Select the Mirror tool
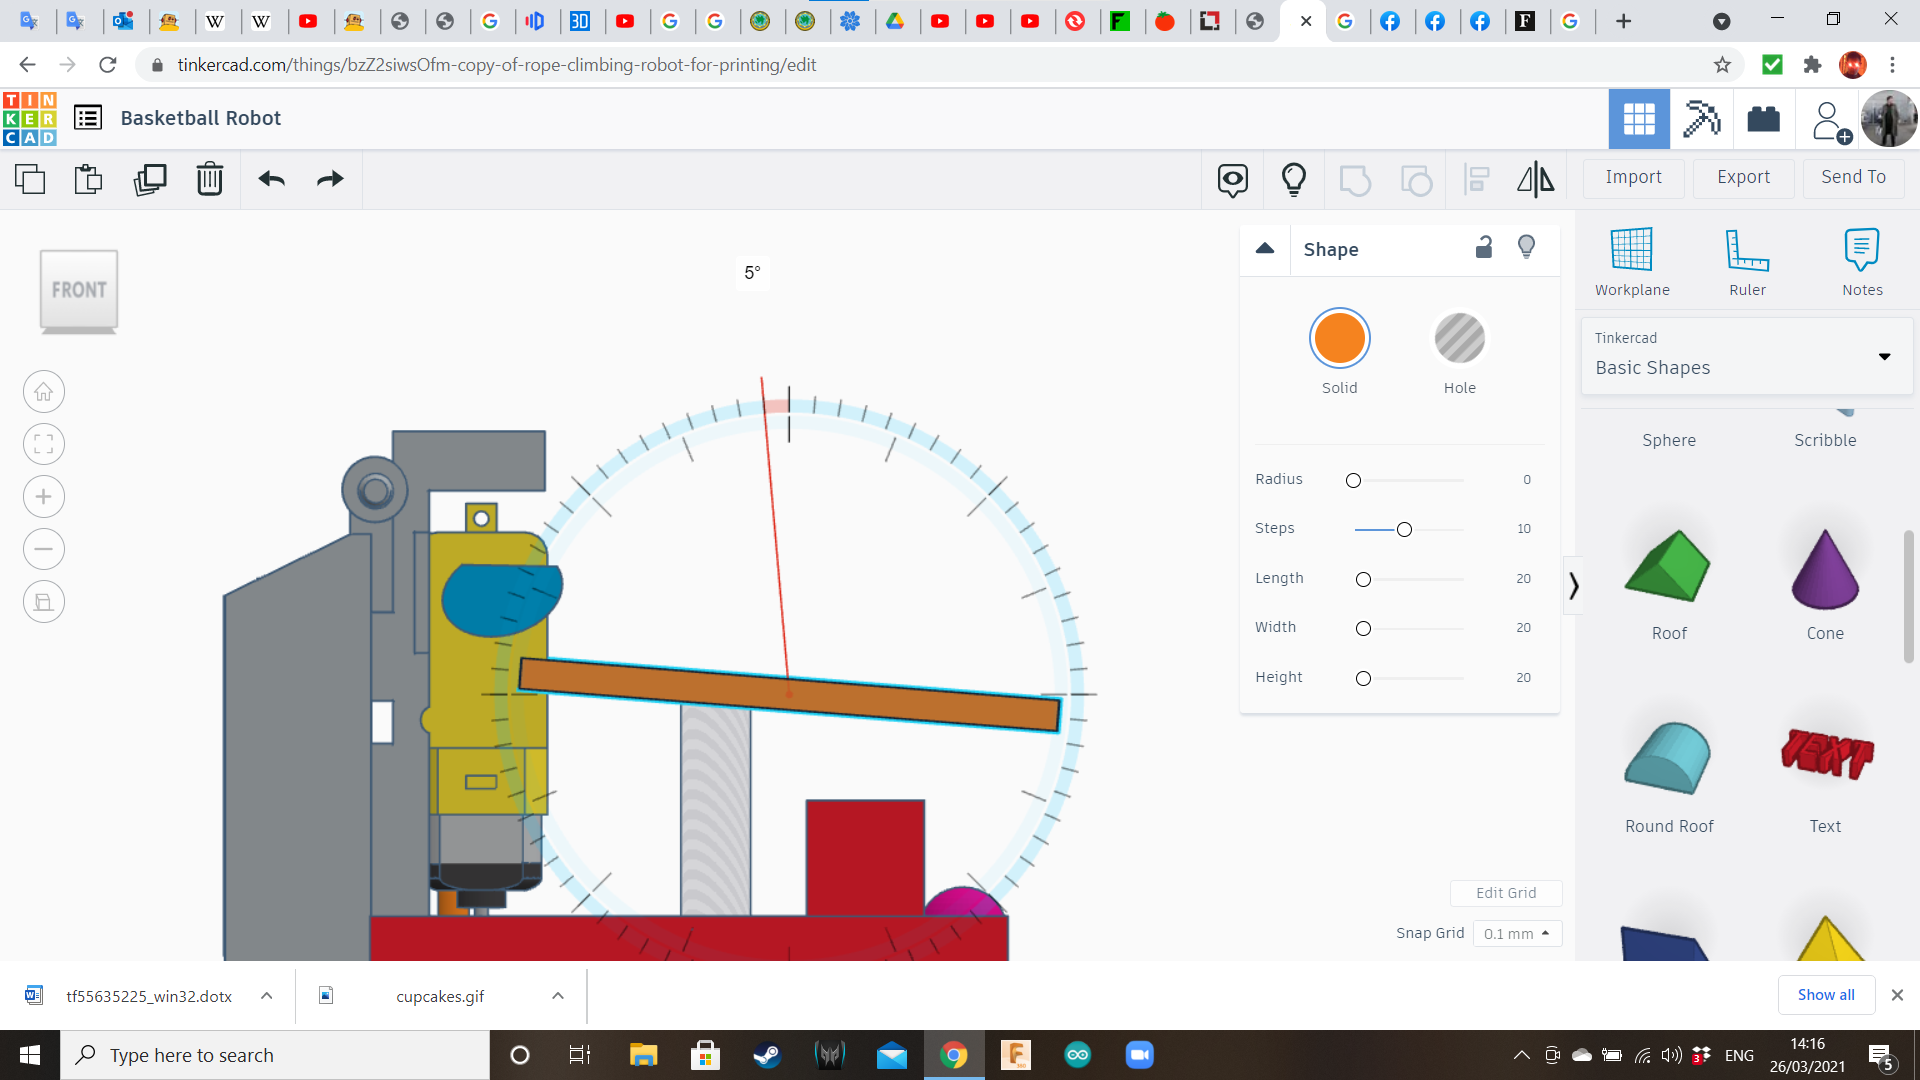Screen dimensions: 1920x1080 (1536, 179)
